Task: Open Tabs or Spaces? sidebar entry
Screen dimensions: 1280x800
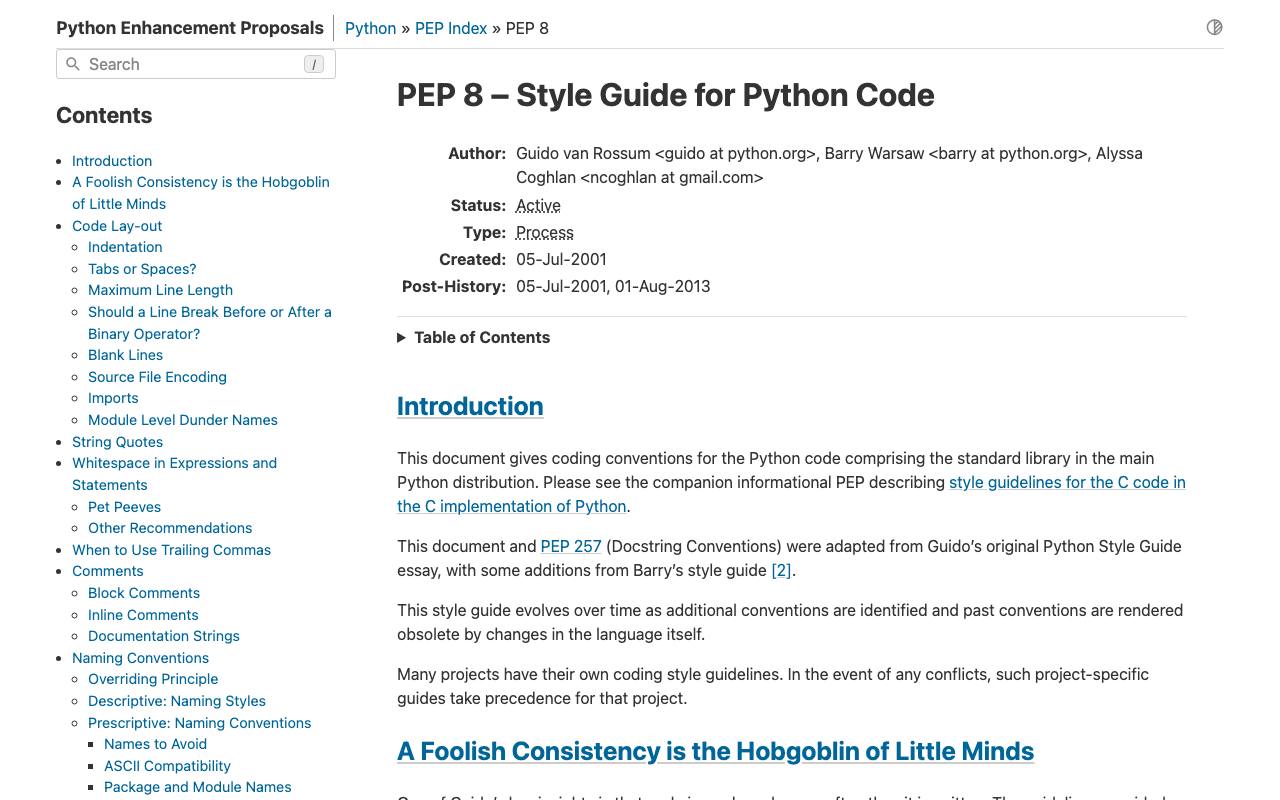Action: pos(142,269)
